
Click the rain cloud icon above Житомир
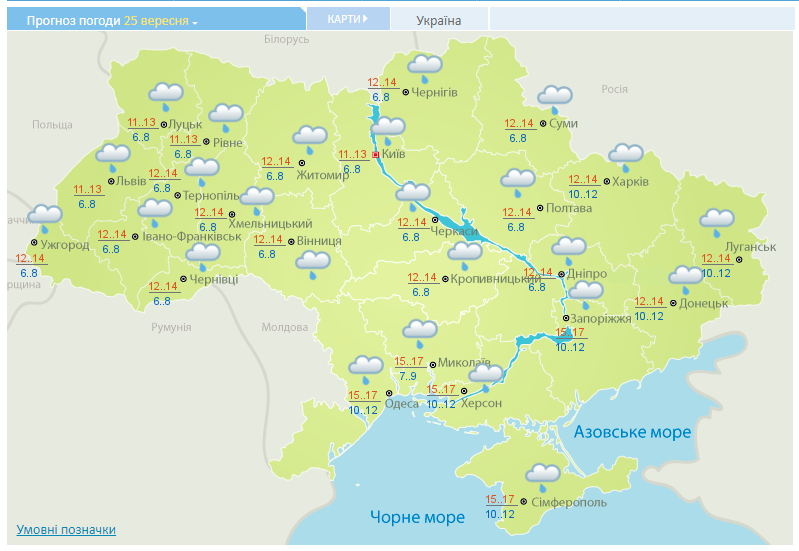click(x=311, y=138)
